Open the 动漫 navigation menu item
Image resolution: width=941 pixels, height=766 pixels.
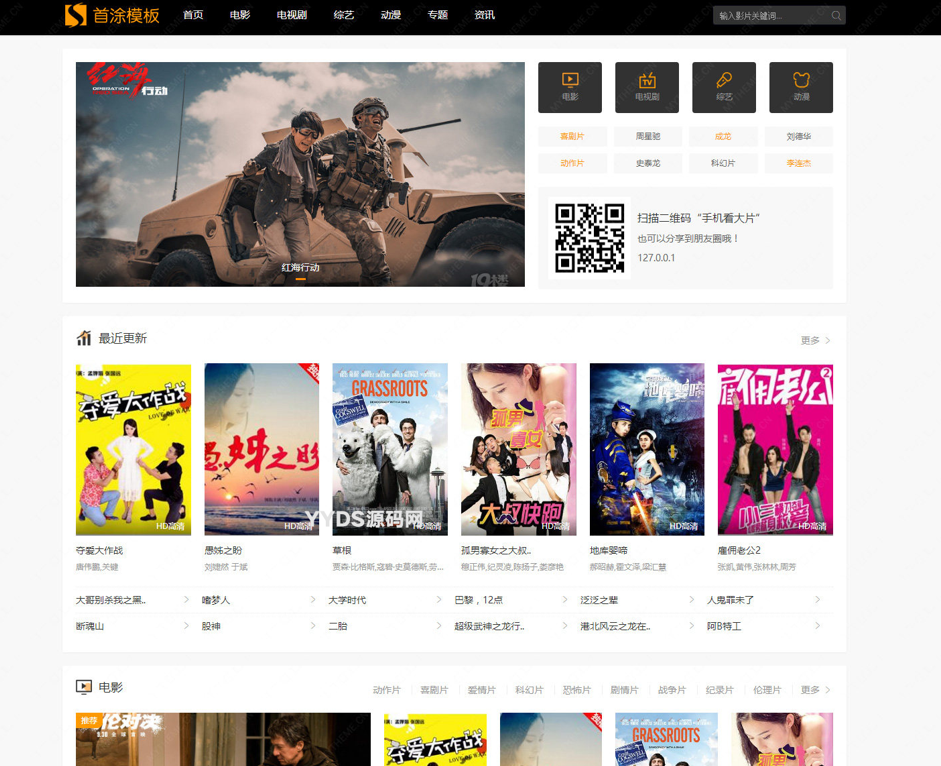(x=391, y=15)
